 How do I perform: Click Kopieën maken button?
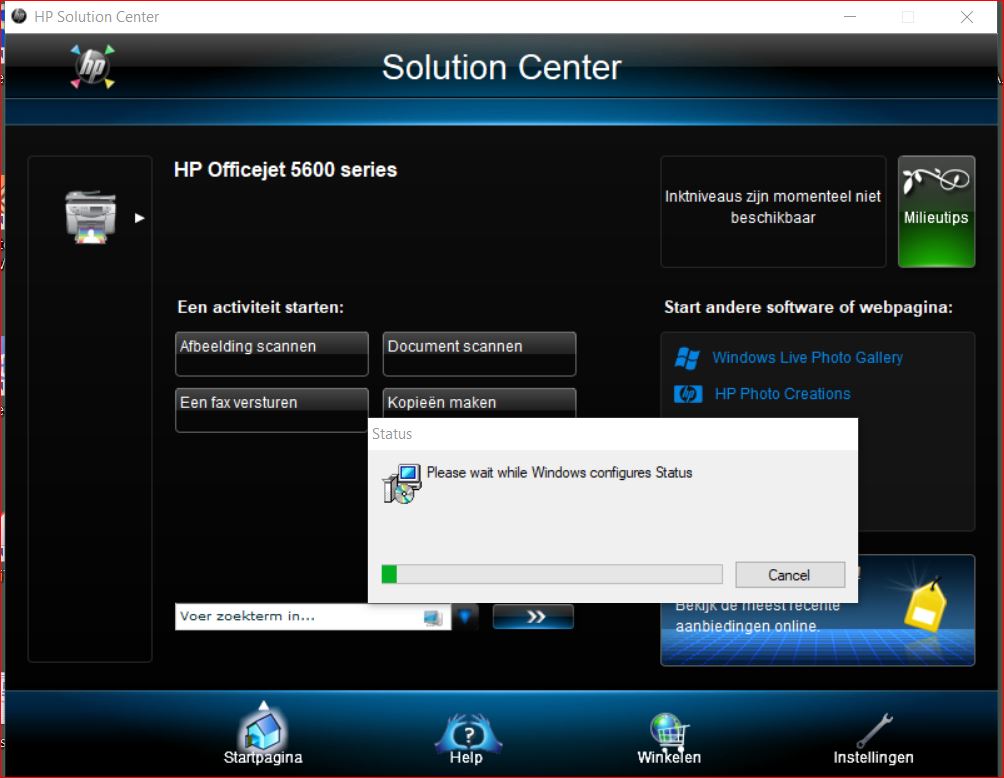(x=479, y=402)
